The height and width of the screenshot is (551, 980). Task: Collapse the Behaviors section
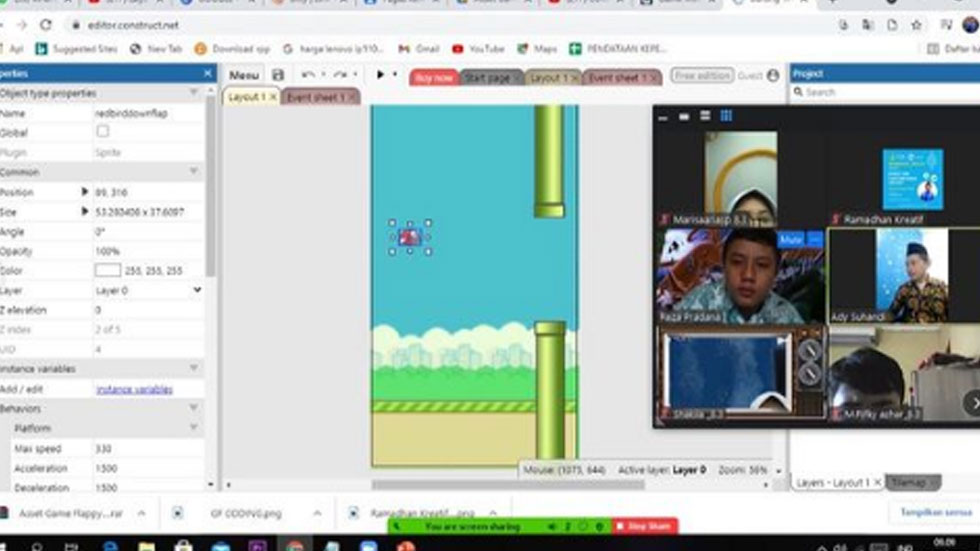[x=194, y=408]
